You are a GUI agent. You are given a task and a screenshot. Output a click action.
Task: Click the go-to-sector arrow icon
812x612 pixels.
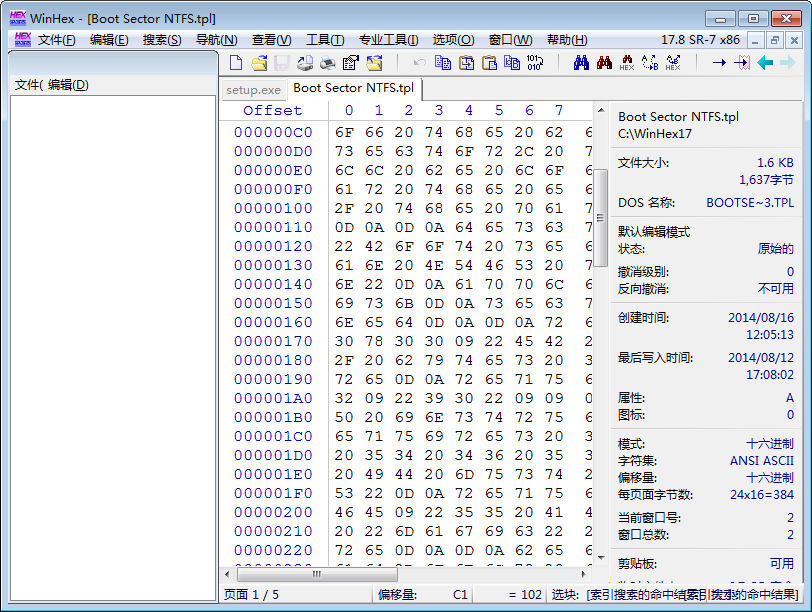742,63
